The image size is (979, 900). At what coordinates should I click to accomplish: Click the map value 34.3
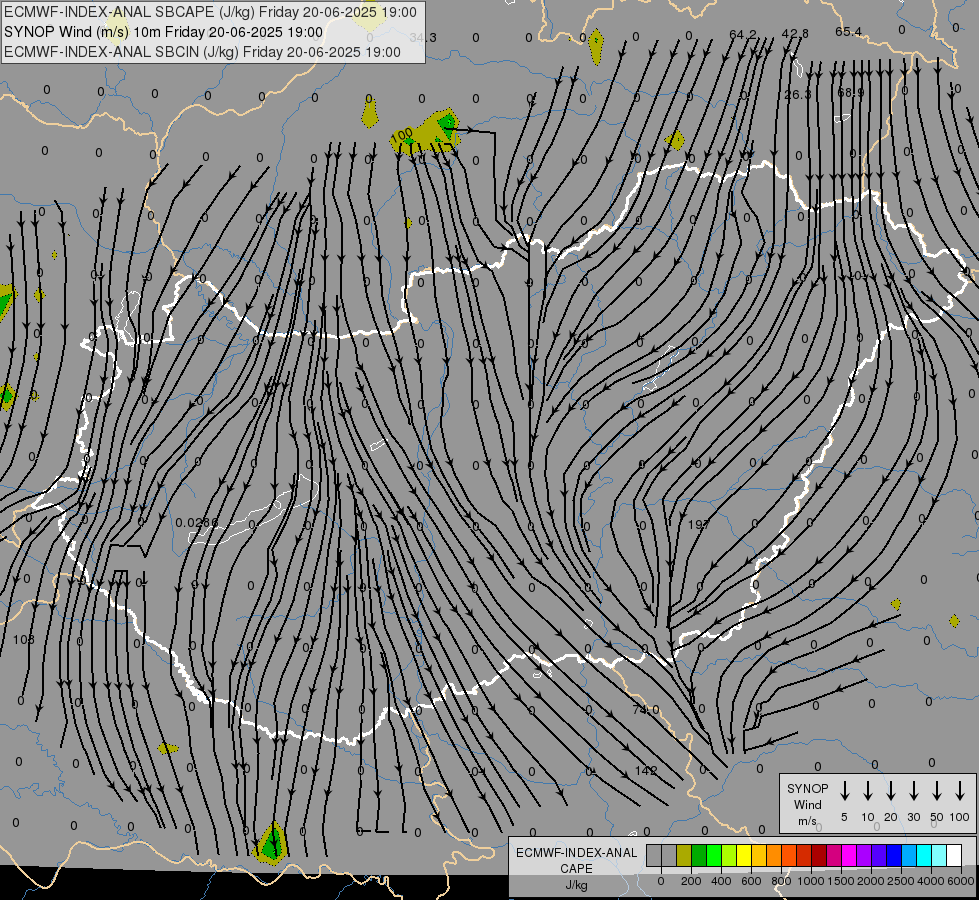click(423, 37)
